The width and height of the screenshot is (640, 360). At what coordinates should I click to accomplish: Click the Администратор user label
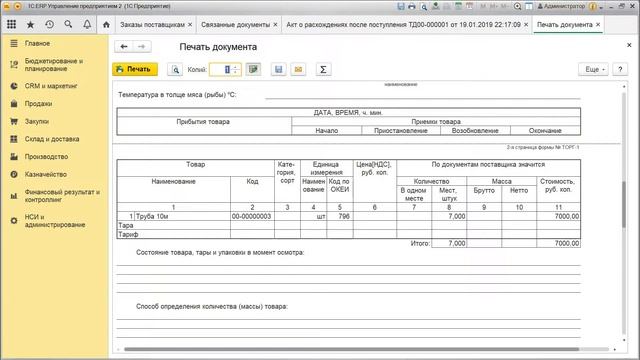pos(562,6)
